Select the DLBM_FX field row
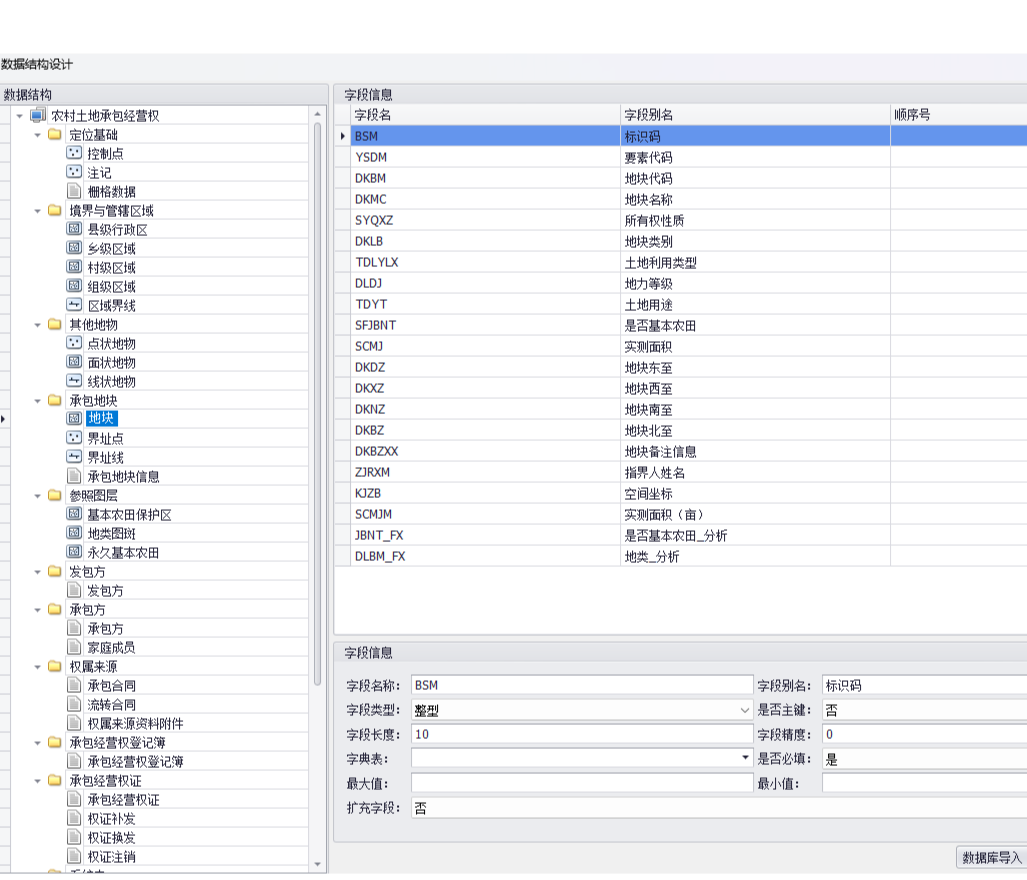This screenshot has width=1027, height=880. tap(681, 556)
